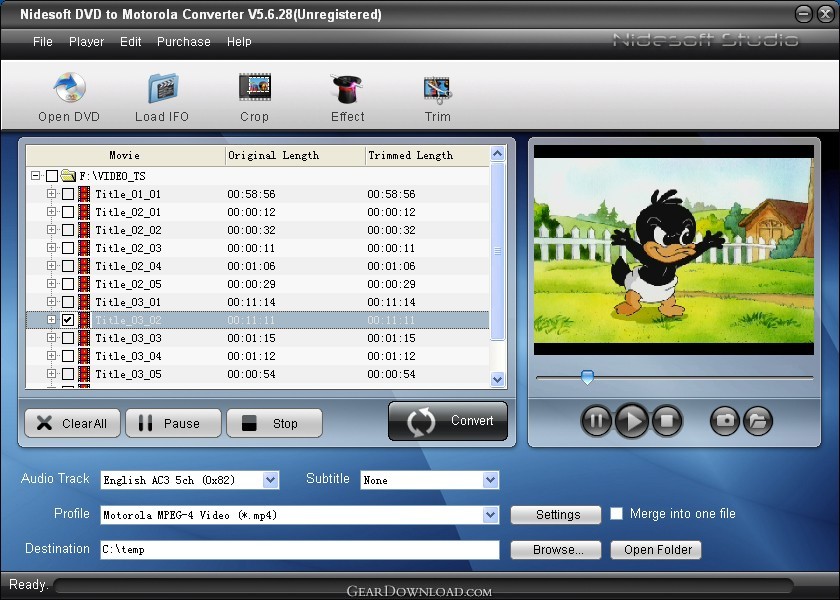
Task: Click the Open DVD toolbar icon
Action: coord(69,88)
